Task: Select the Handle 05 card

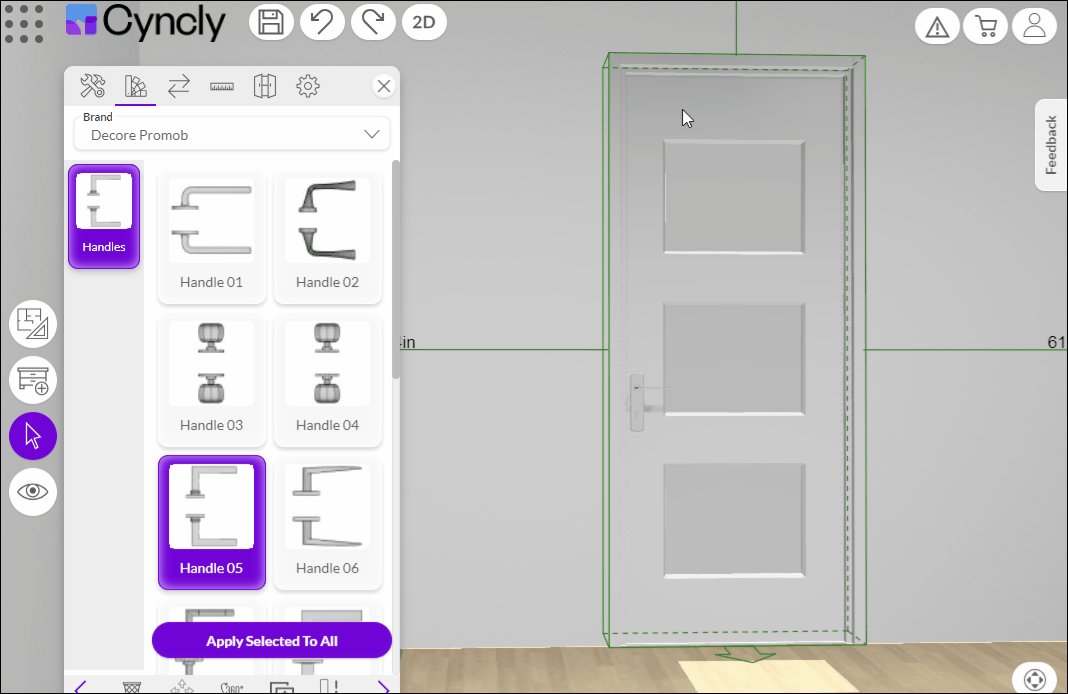Action: 212,522
